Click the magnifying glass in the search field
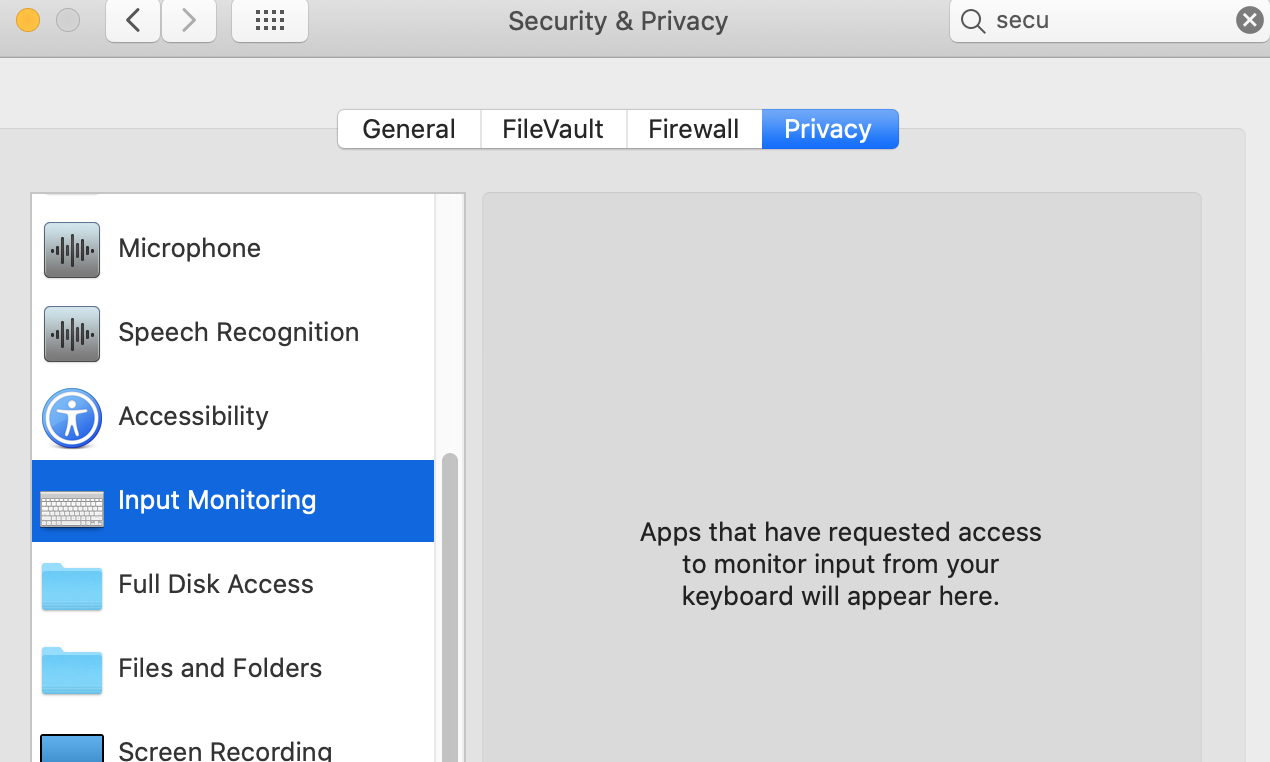Image resolution: width=1270 pixels, height=762 pixels. [971, 20]
